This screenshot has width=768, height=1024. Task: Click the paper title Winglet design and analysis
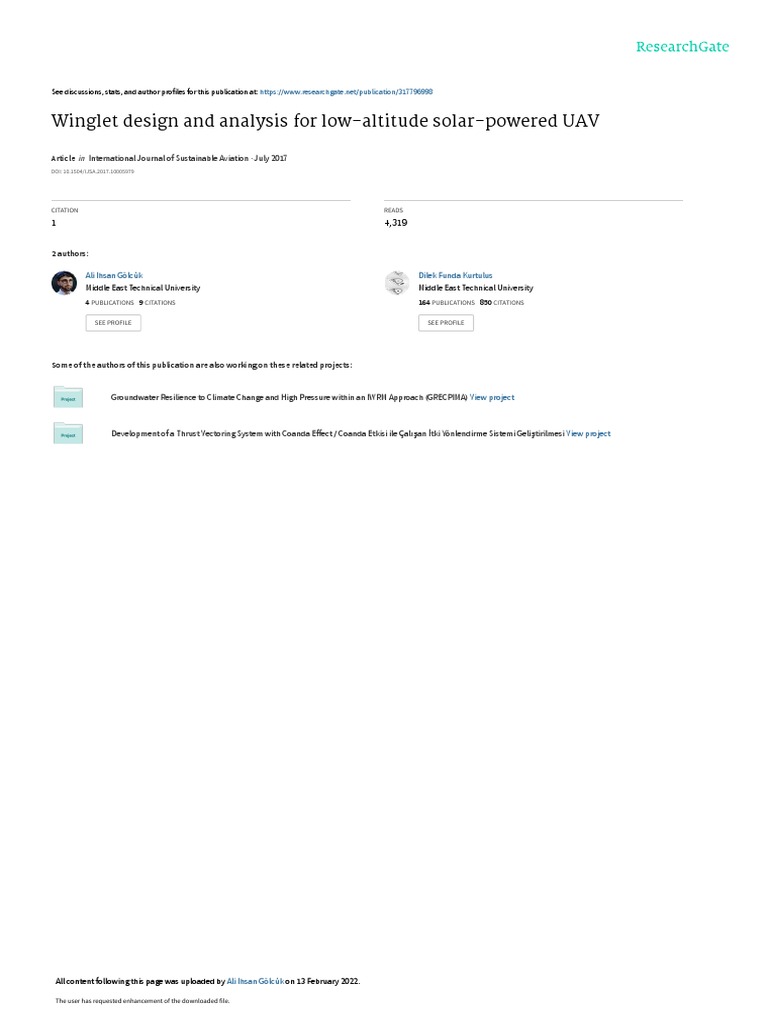point(325,121)
